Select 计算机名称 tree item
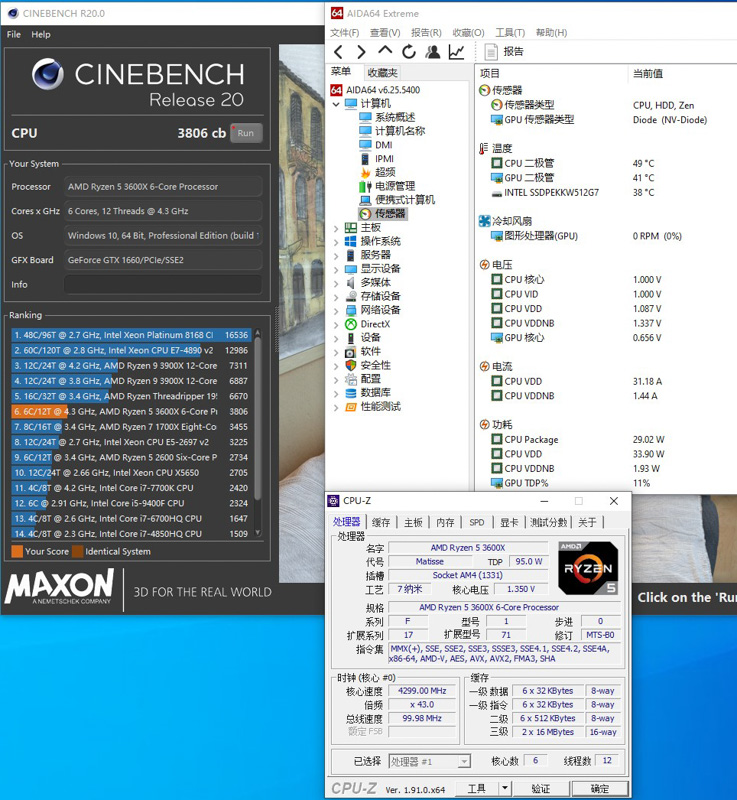This screenshot has height=800, width=737. tap(400, 131)
